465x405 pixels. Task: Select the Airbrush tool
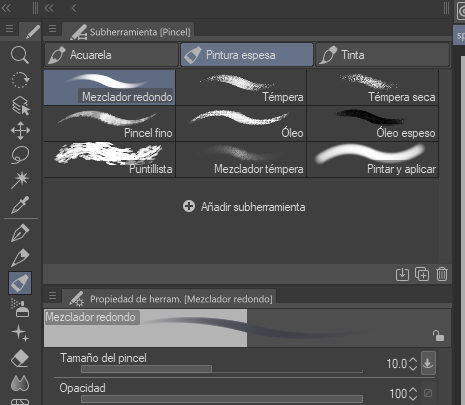(20, 308)
